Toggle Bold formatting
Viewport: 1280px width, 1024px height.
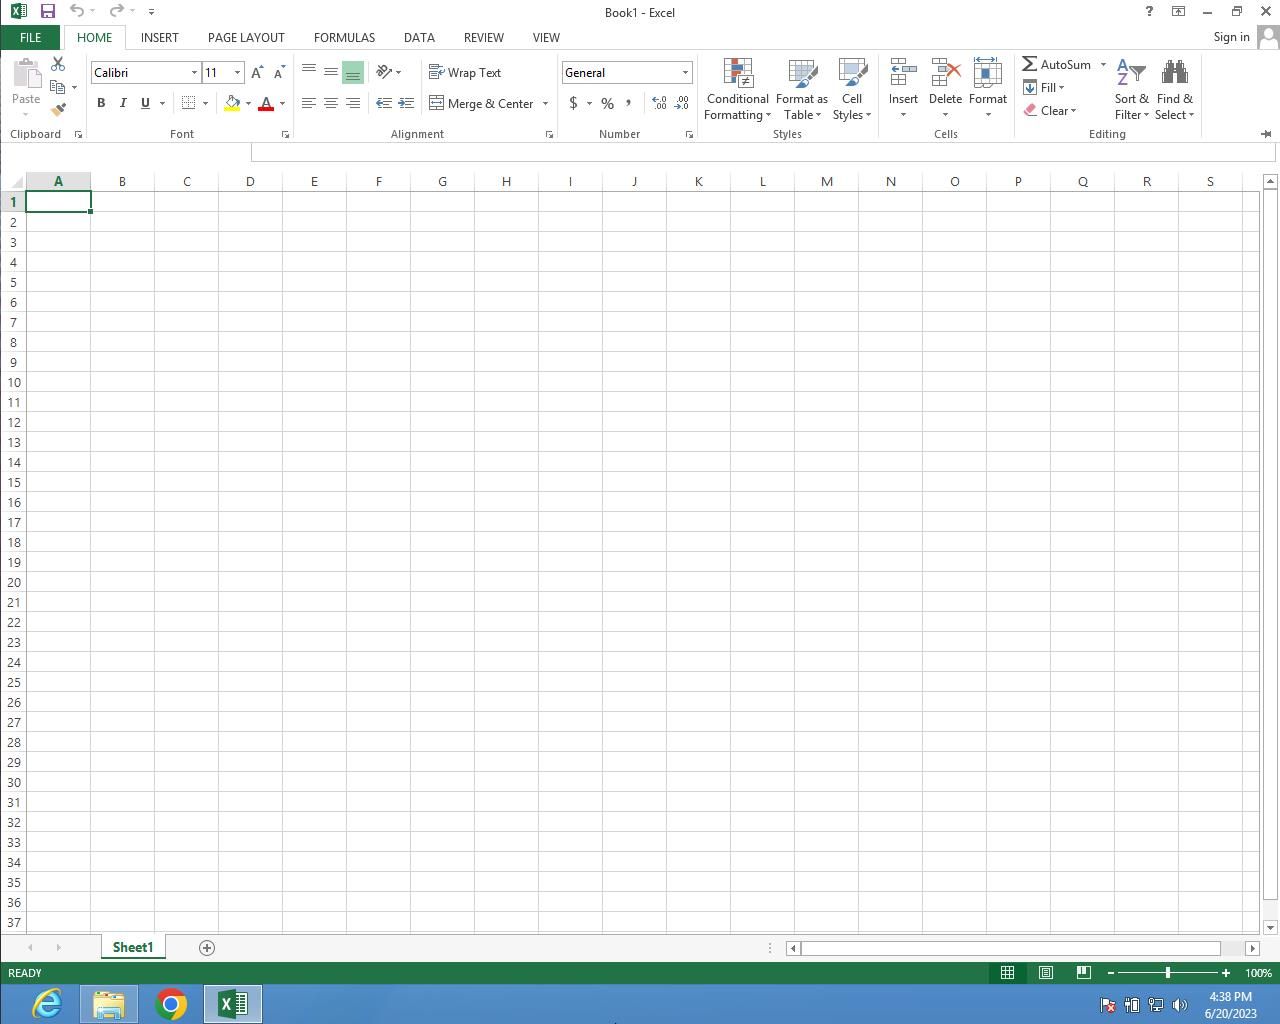(101, 103)
